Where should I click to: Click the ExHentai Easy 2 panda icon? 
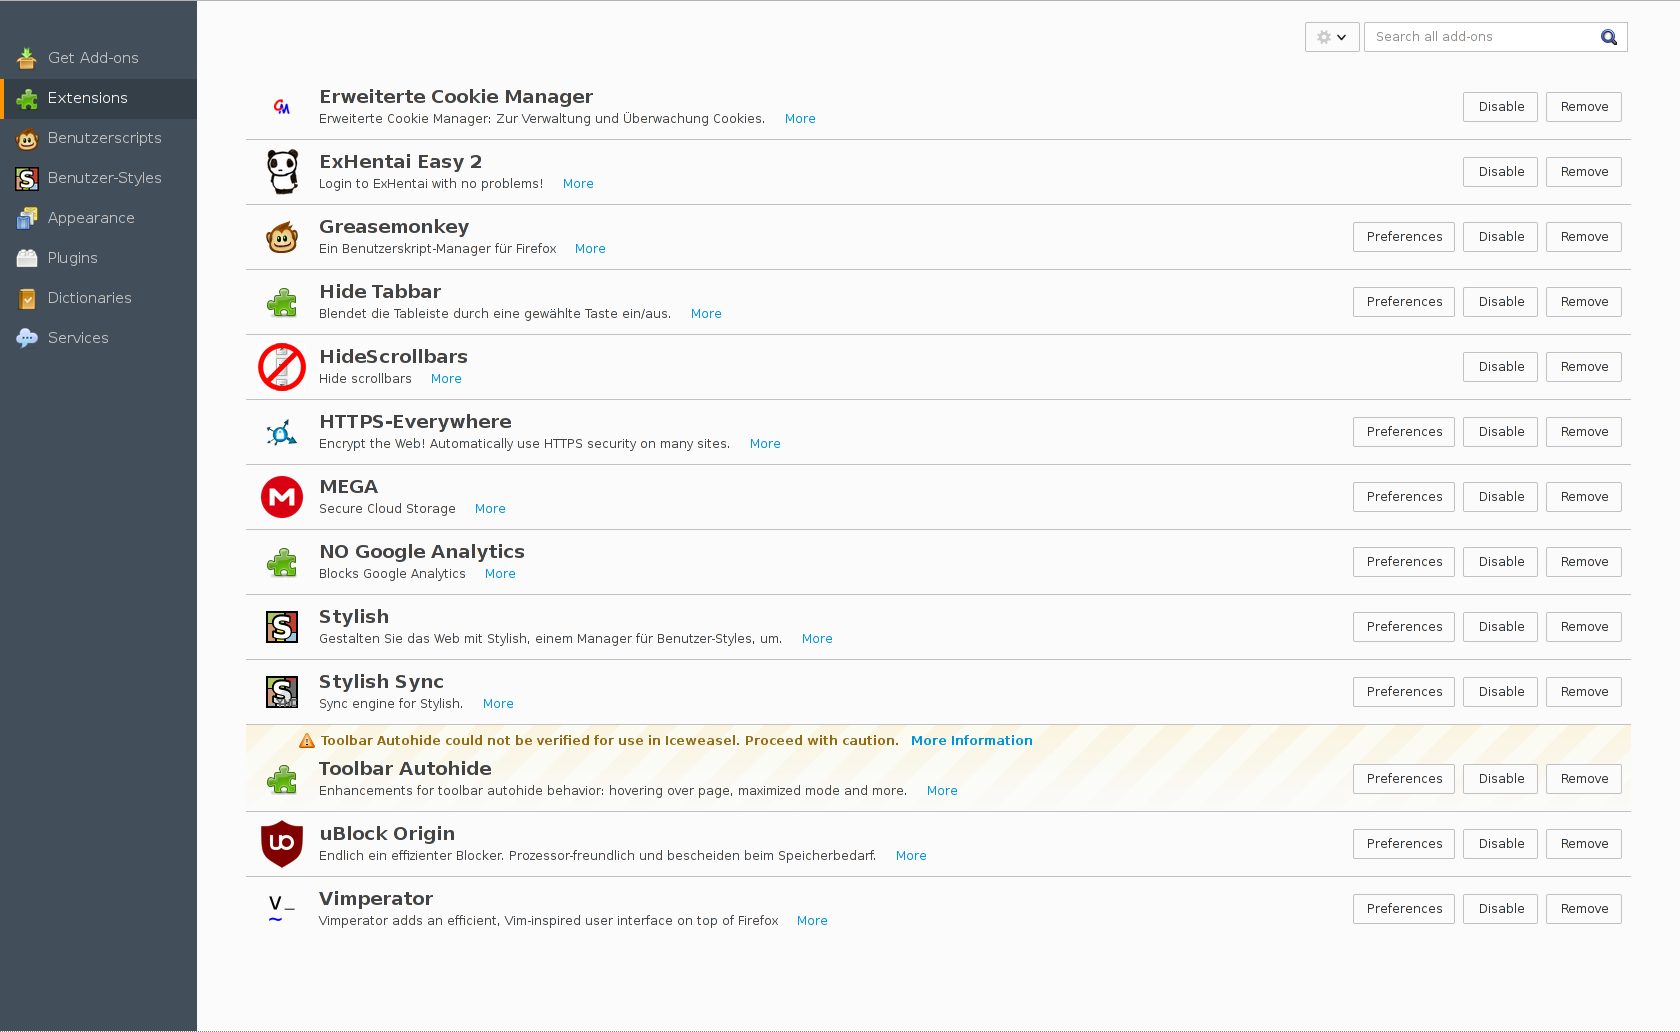tap(282, 172)
